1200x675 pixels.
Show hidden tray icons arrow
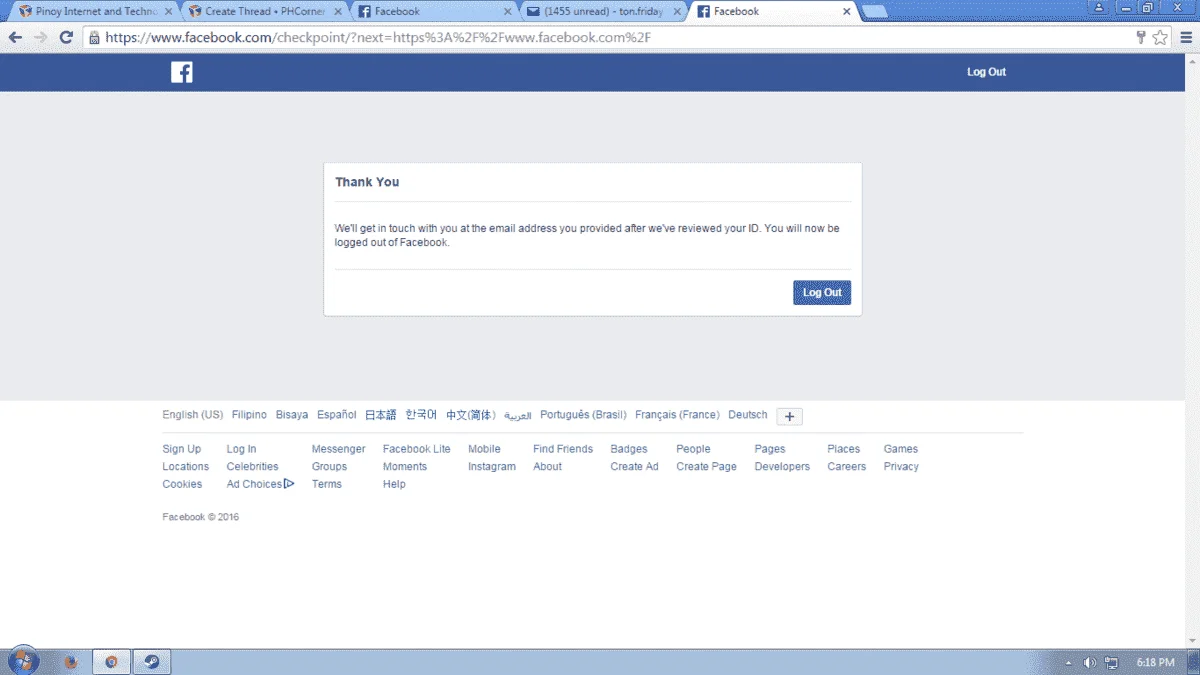1068,662
